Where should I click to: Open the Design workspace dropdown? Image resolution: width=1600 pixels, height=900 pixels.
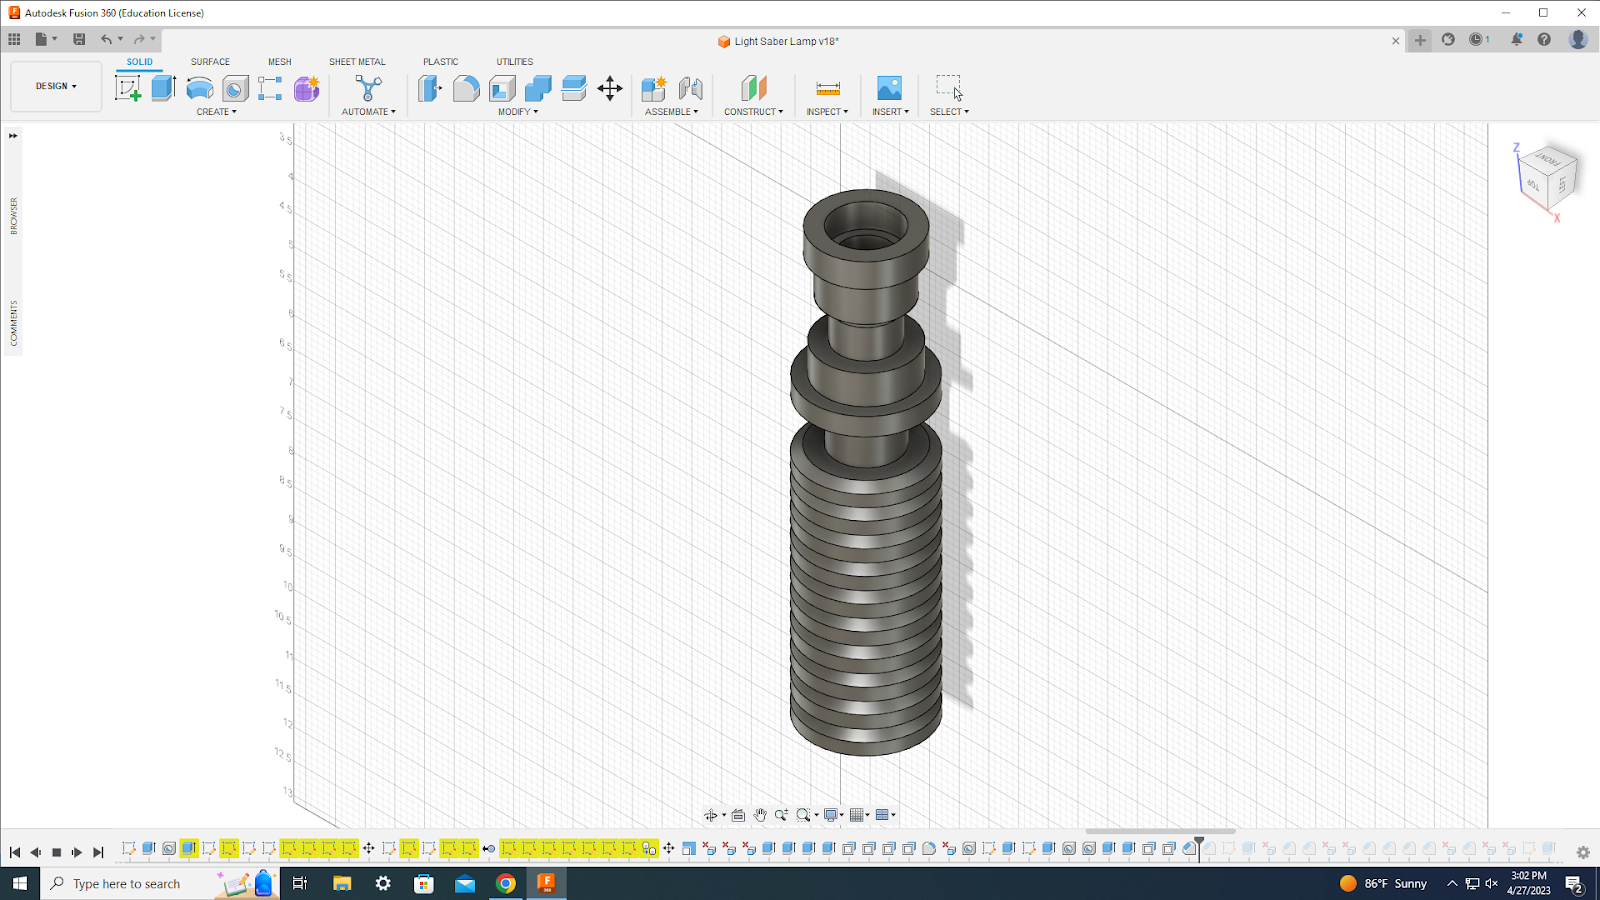tap(56, 86)
